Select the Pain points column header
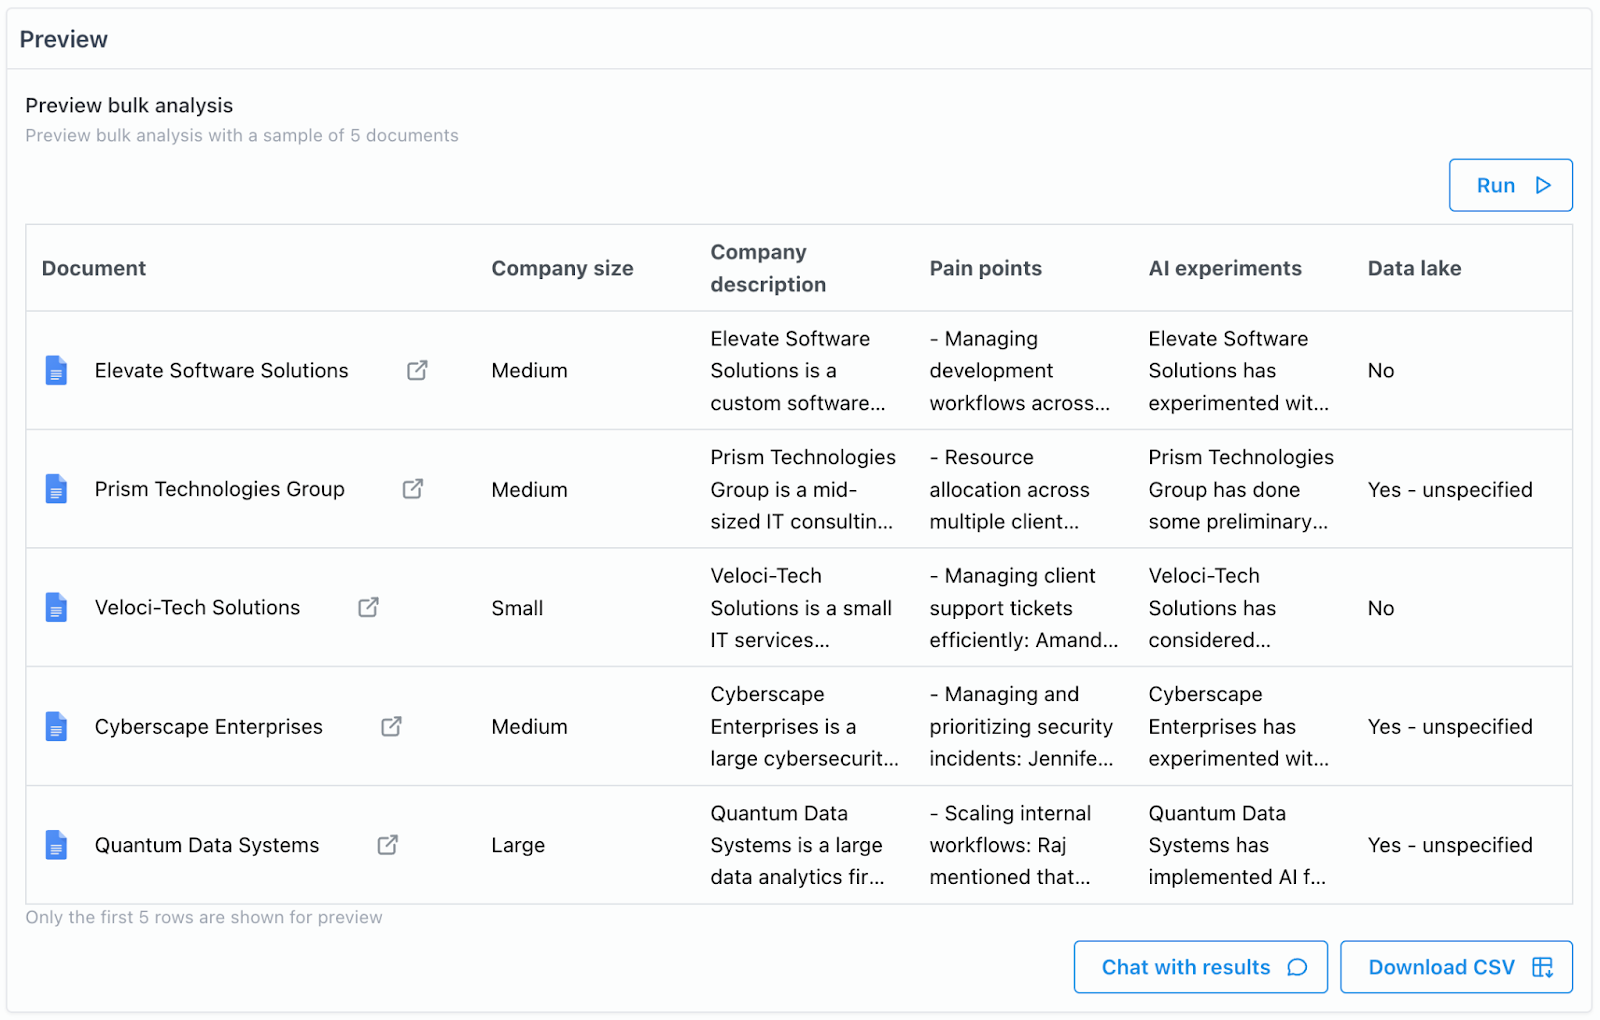 pos(985,268)
